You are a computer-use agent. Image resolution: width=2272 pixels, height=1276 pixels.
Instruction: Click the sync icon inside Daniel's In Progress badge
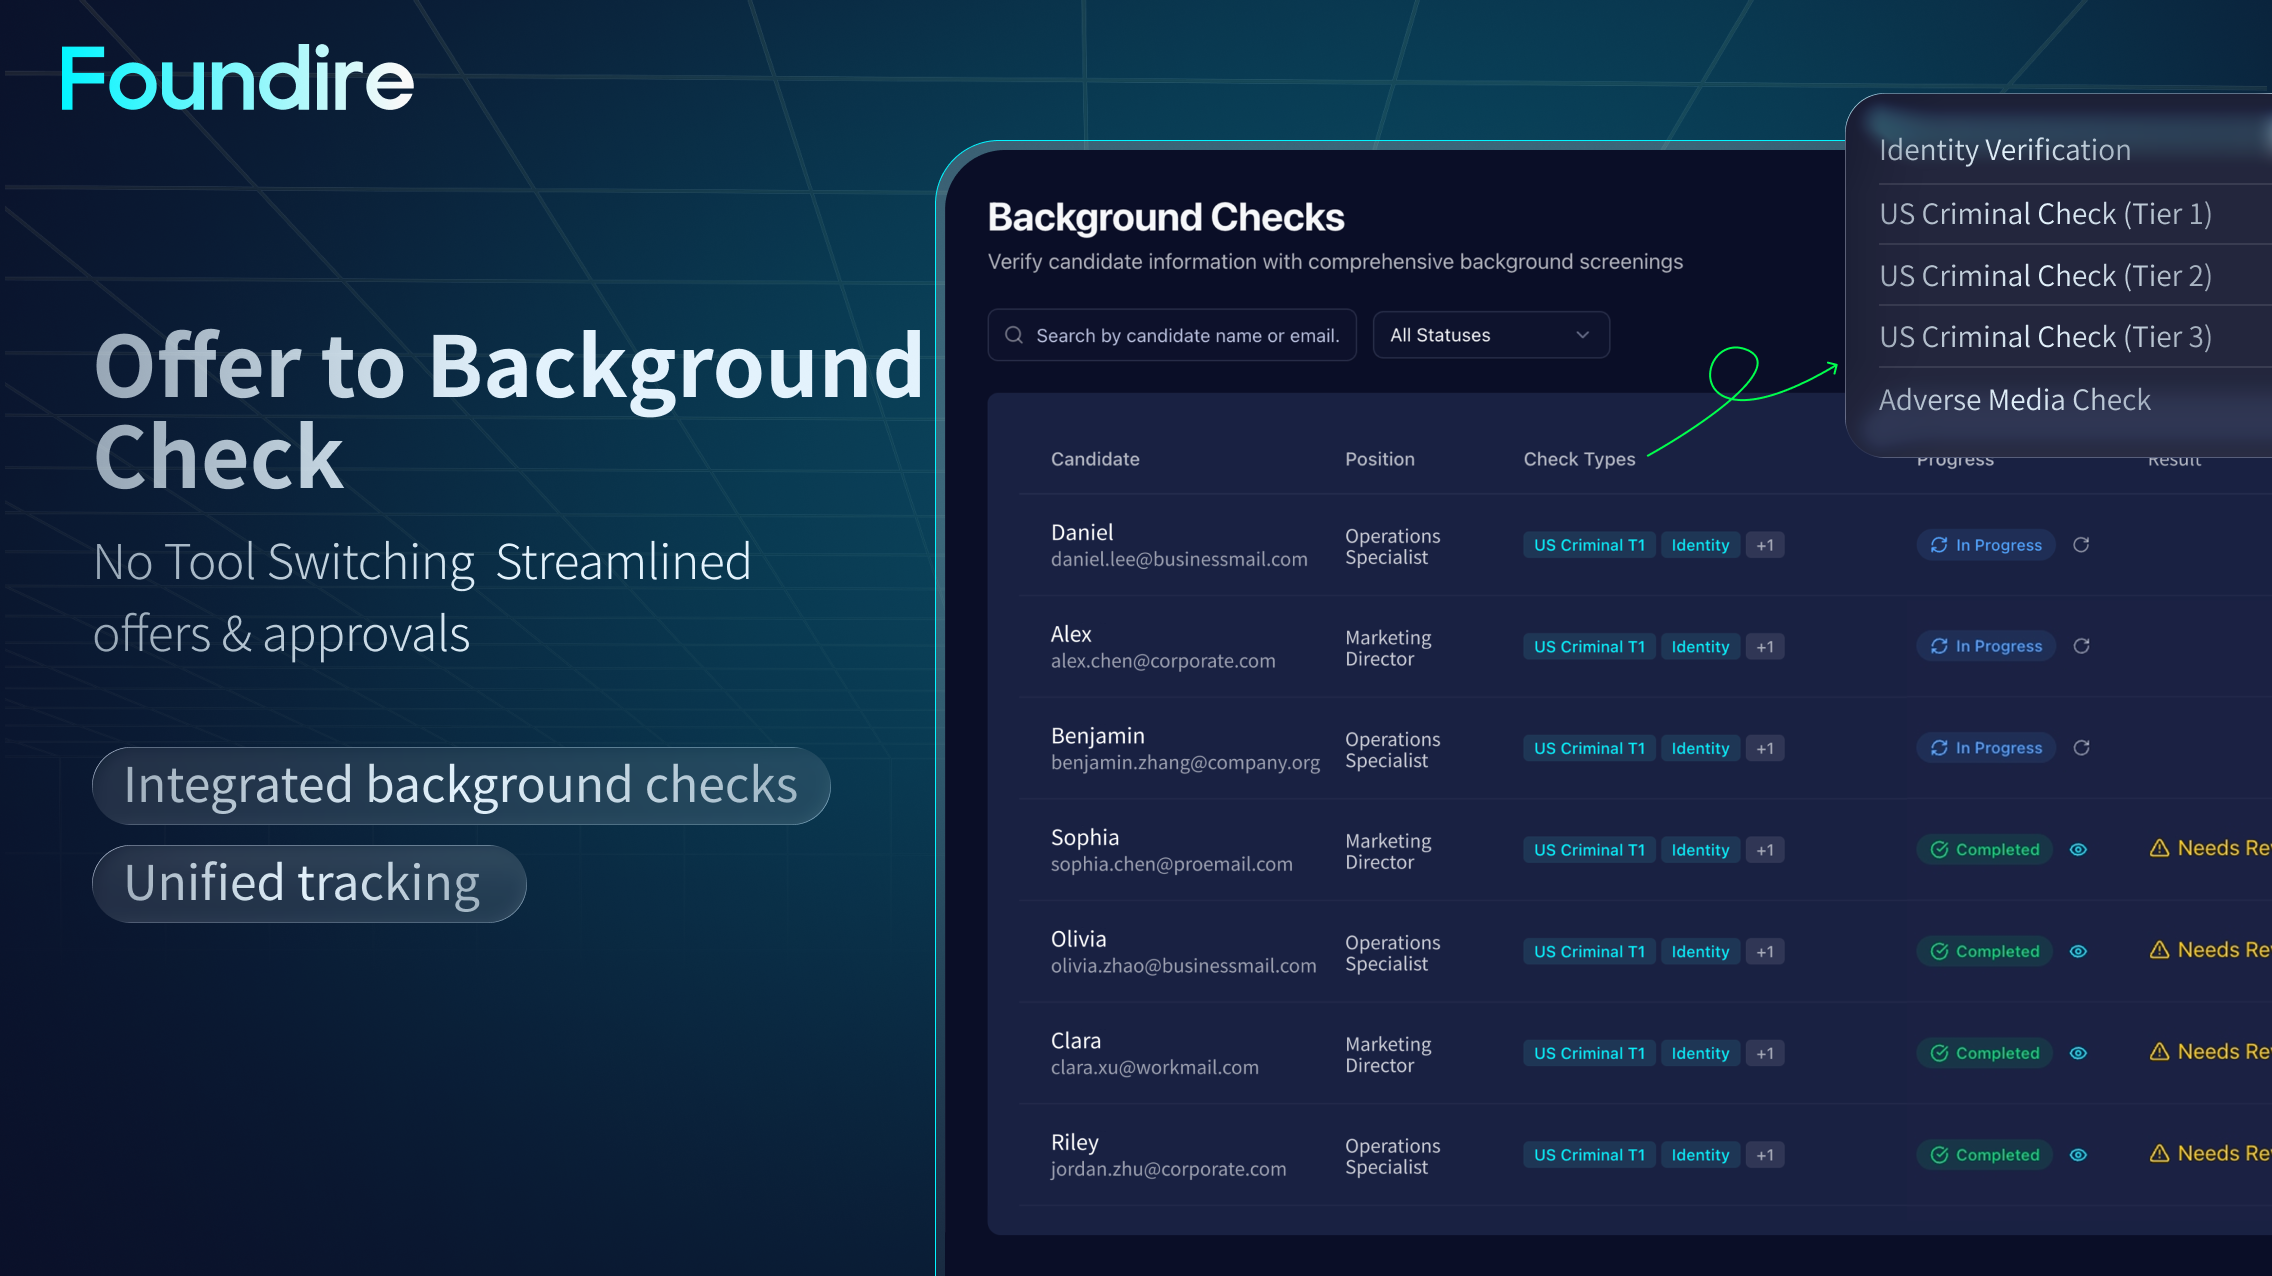click(x=1938, y=545)
